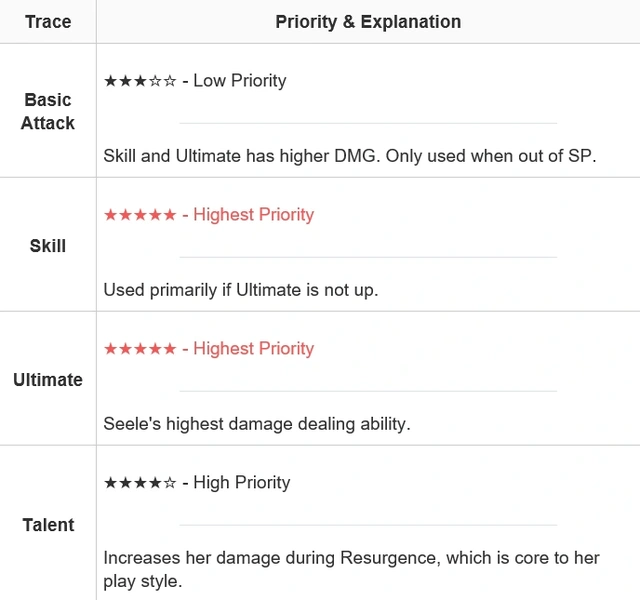Select the Ultimate row label
640x600 pixels.
48,380
